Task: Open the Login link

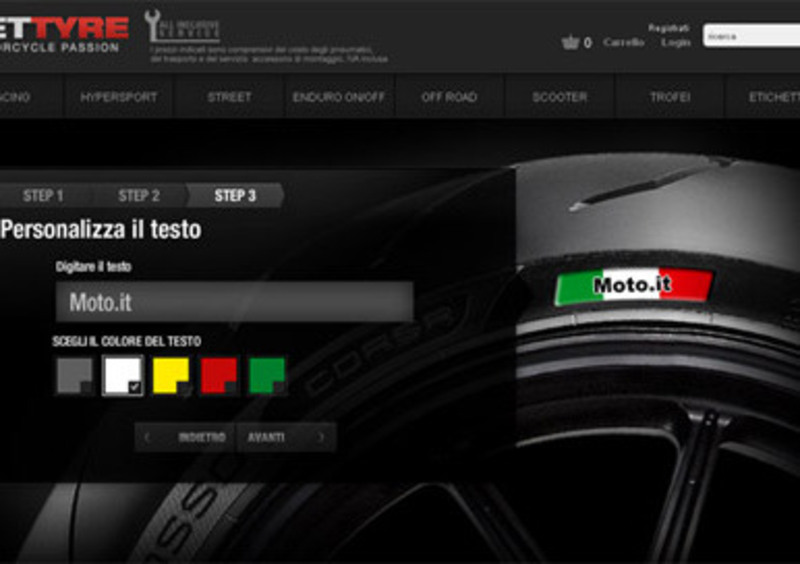Action: [676, 42]
